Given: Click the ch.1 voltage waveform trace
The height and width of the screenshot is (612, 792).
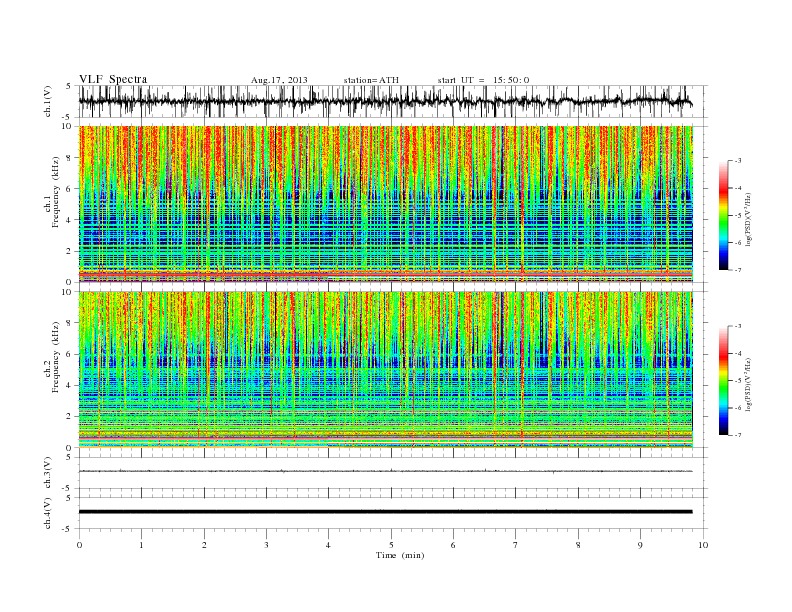Looking at the screenshot, I should click(x=385, y=101).
